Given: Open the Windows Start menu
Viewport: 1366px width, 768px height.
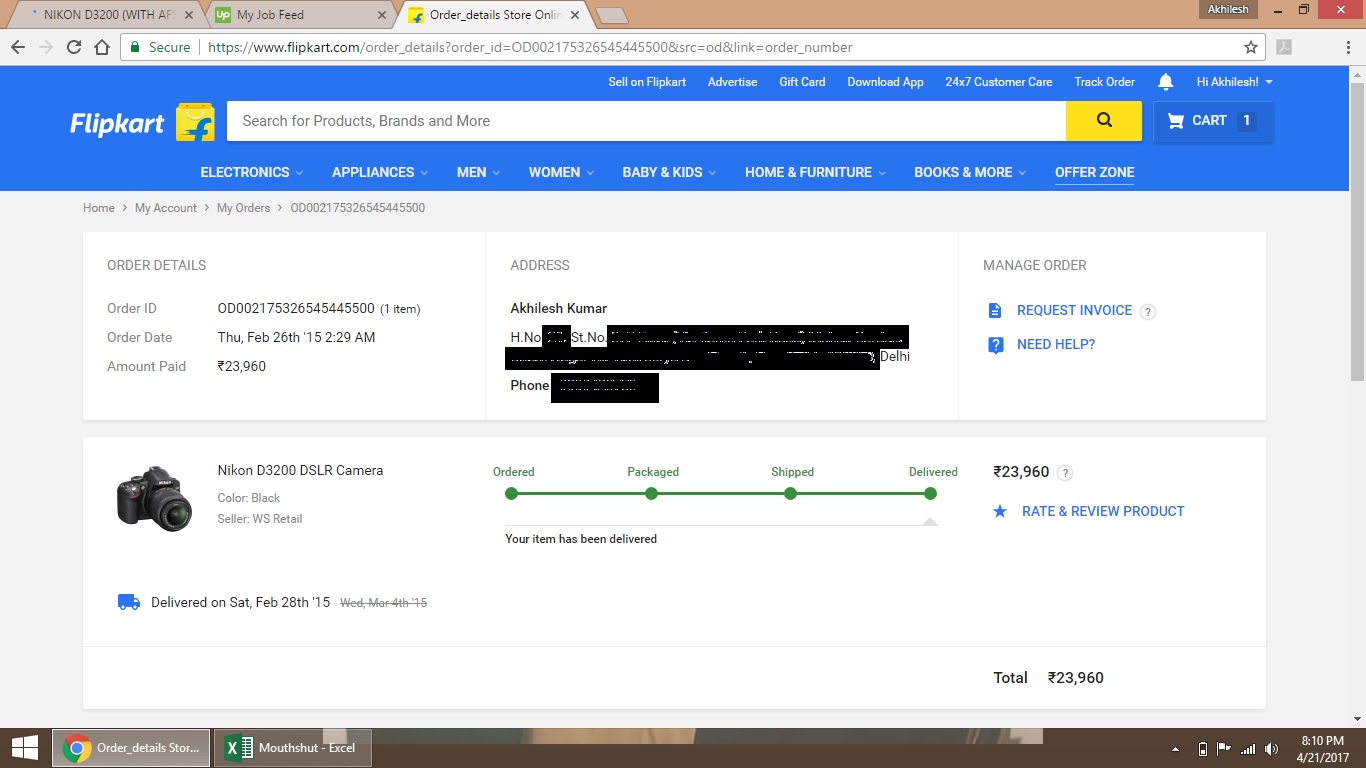Looking at the screenshot, I should tap(24, 748).
